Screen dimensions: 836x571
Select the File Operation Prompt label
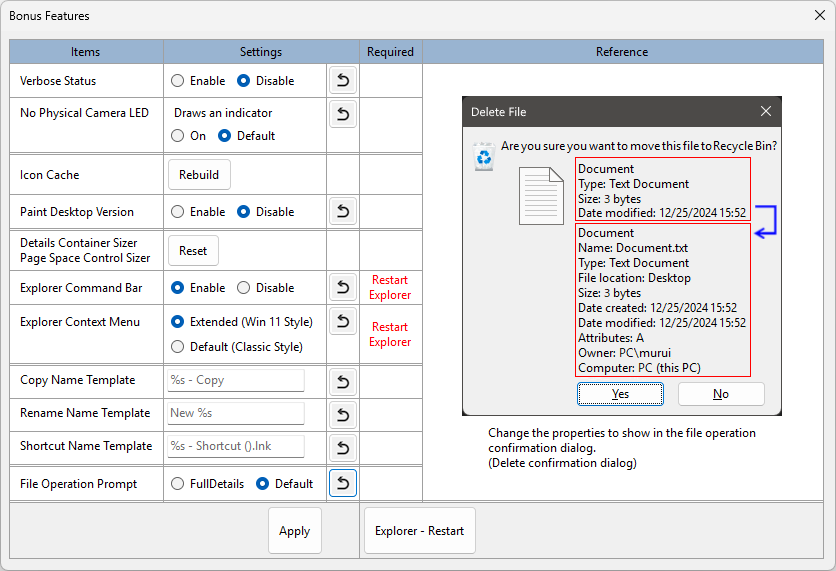pos(78,484)
